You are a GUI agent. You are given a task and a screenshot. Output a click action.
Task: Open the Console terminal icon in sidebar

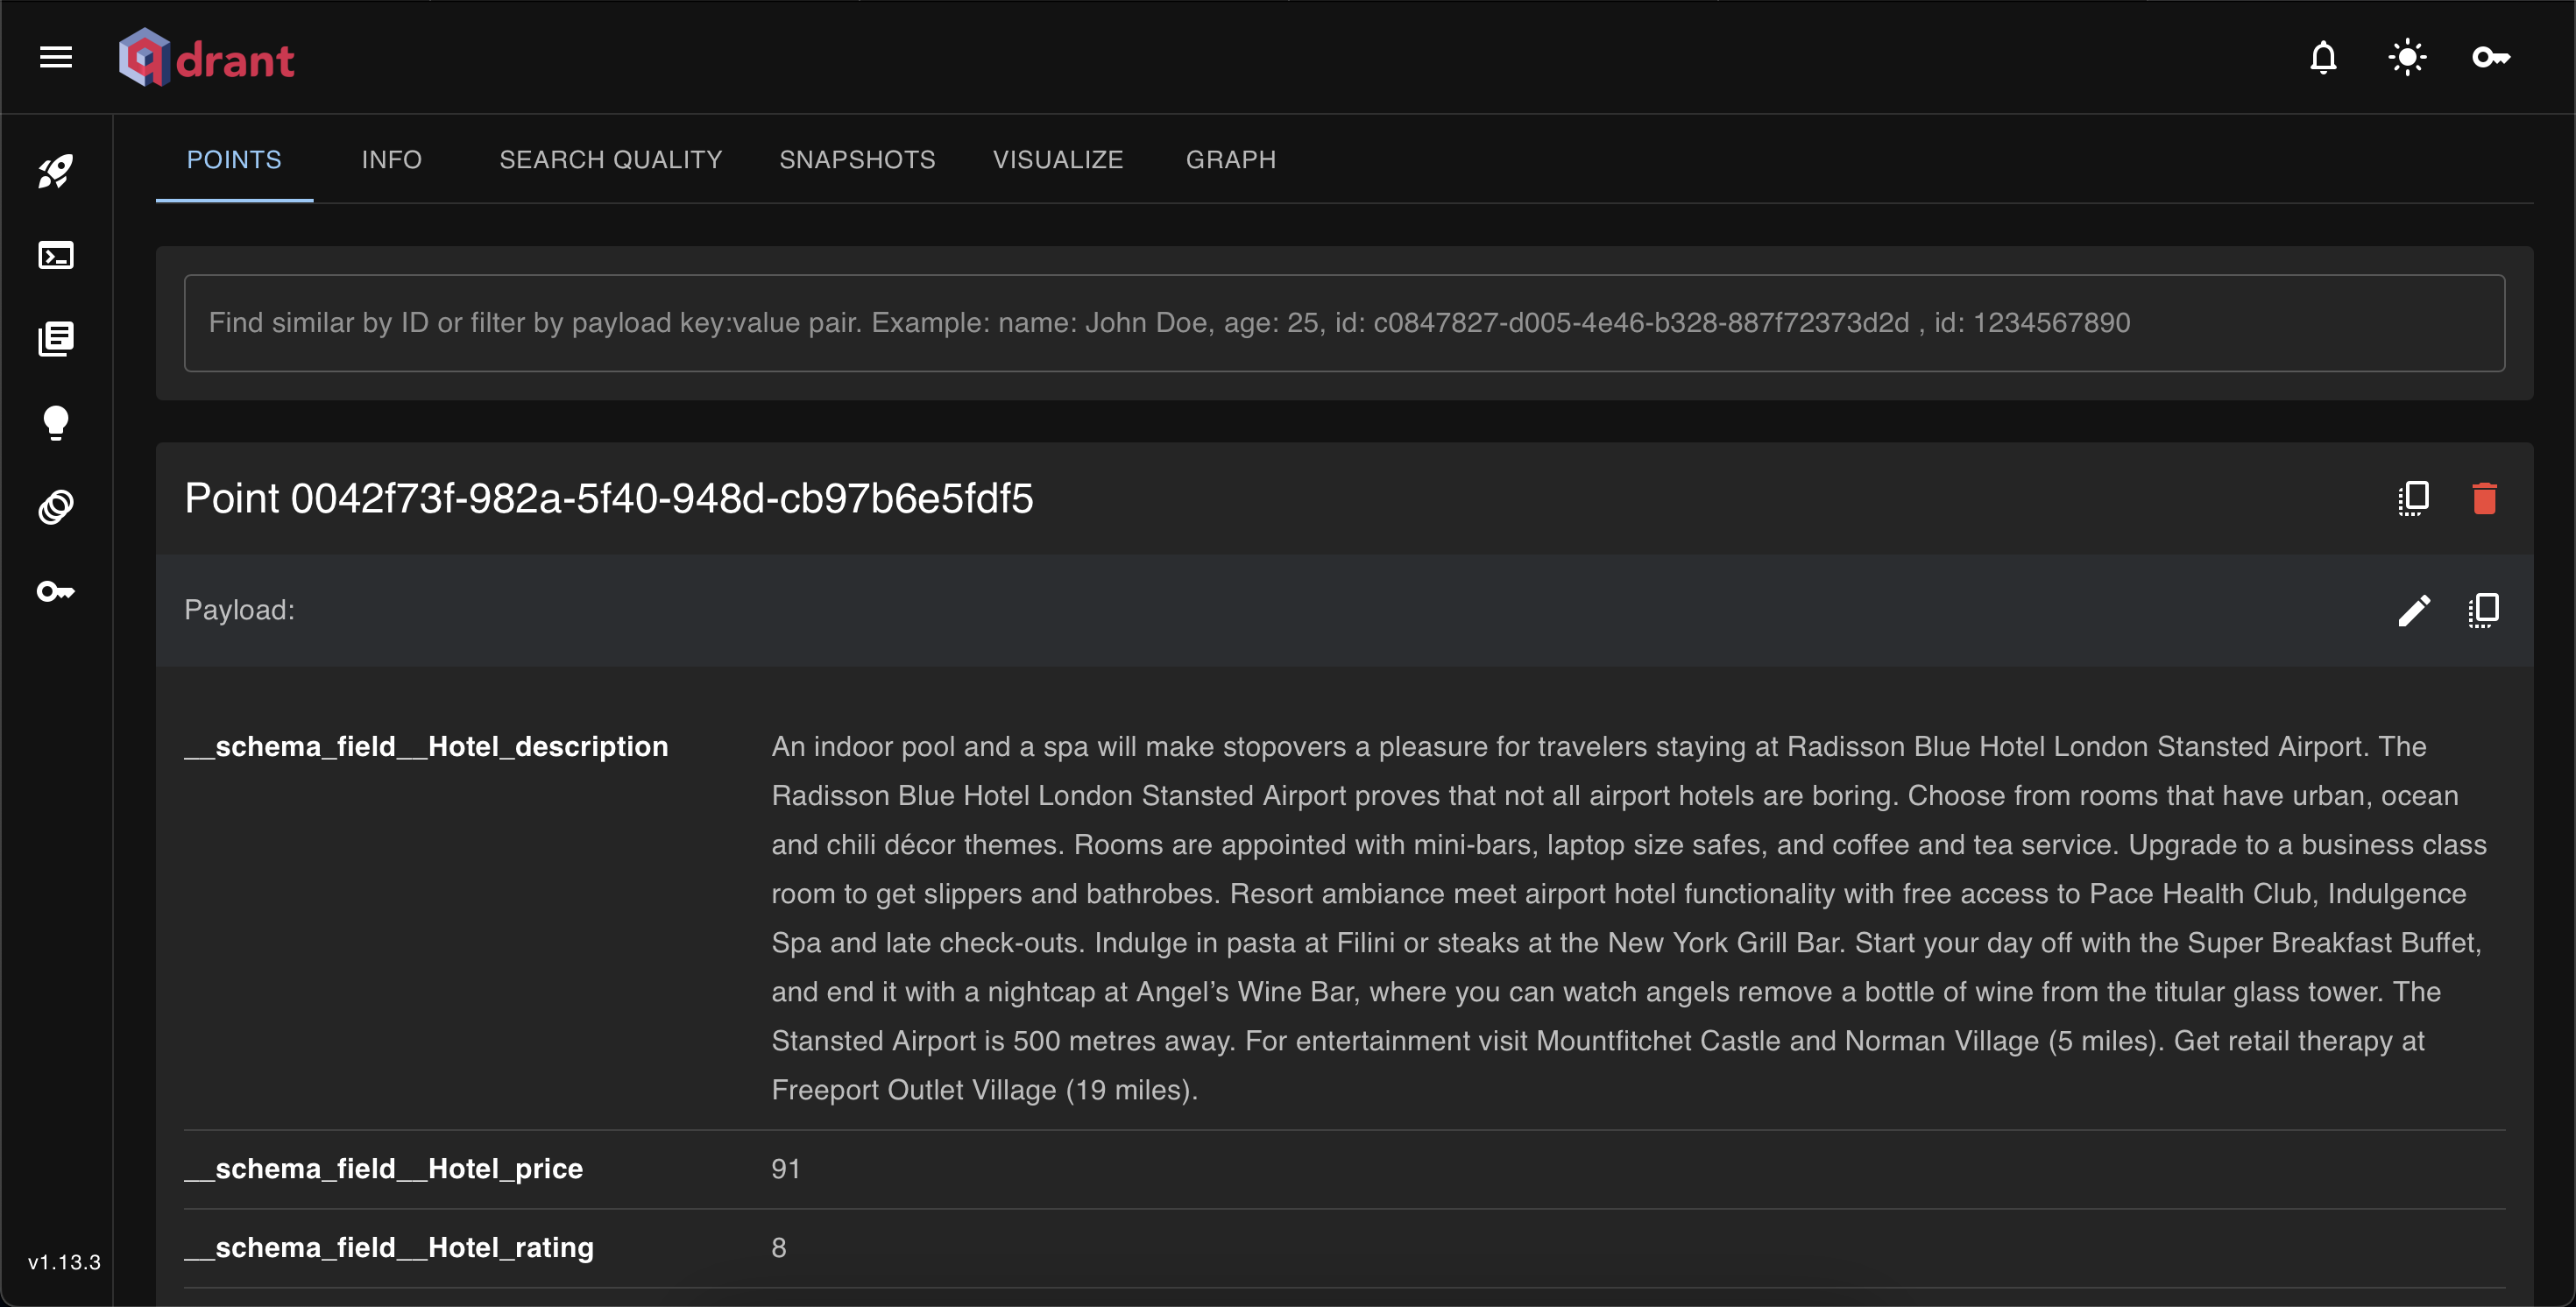[x=56, y=256]
